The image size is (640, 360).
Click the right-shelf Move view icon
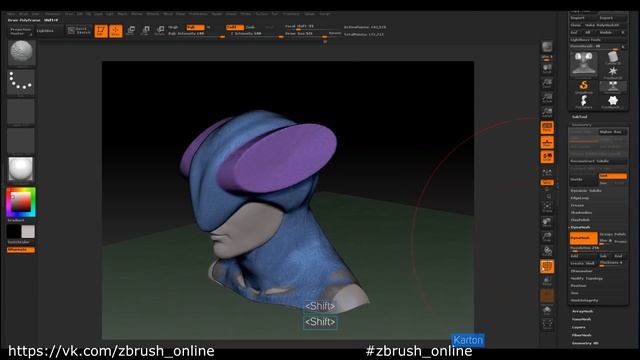pyautogui.click(x=547, y=222)
